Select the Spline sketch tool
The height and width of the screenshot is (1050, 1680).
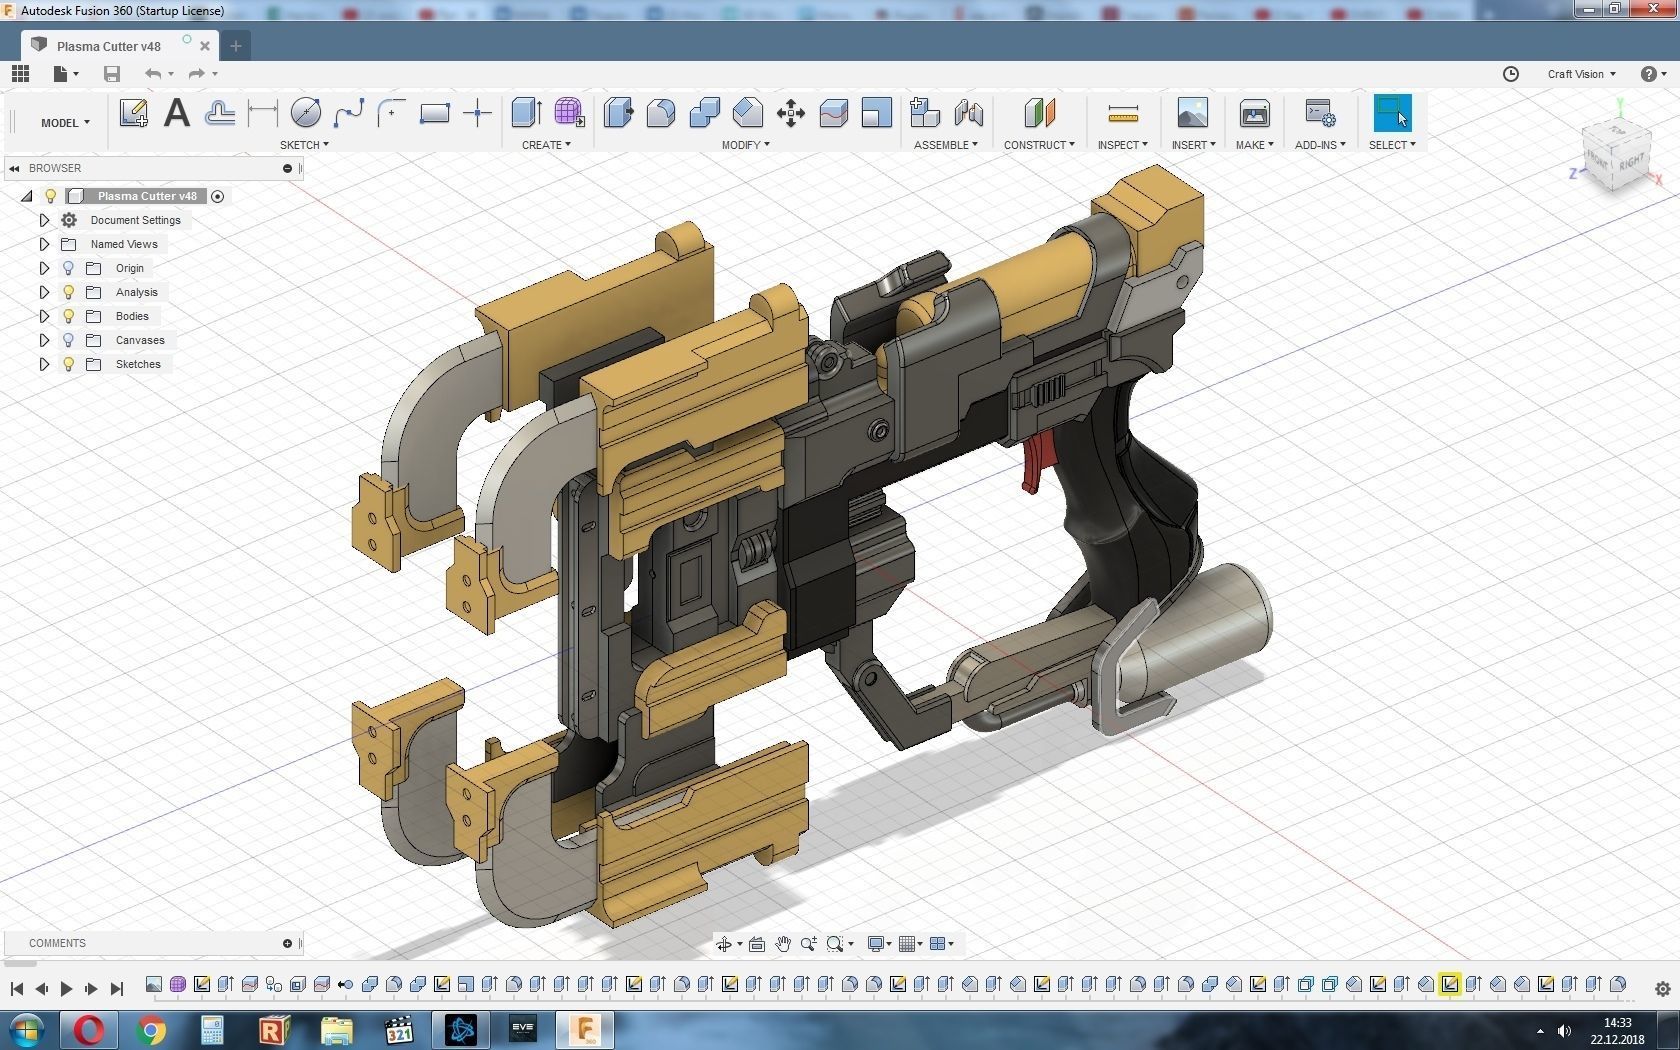[x=348, y=113]
